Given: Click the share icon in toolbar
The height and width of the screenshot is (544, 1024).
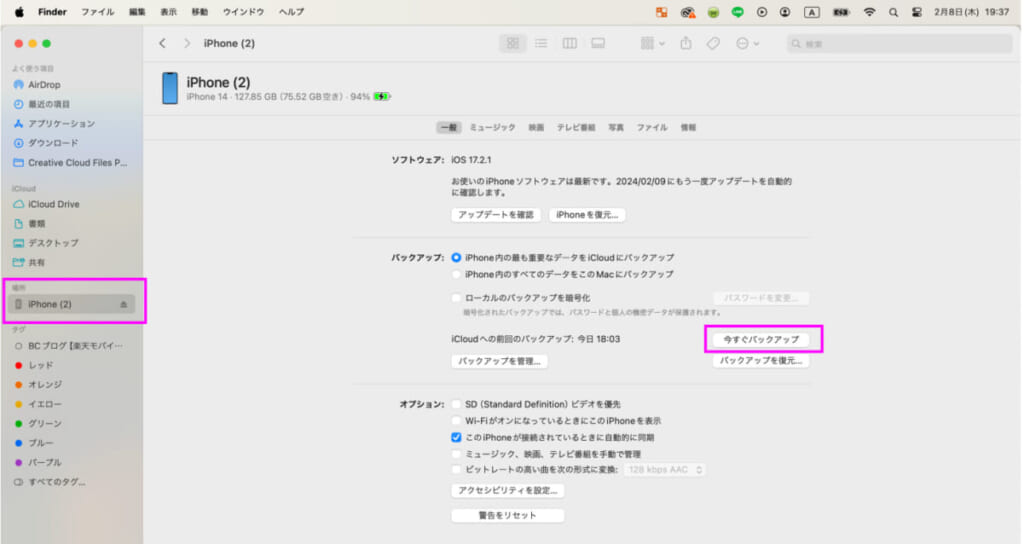Looking at the screenshot, I should click(686, 43).
